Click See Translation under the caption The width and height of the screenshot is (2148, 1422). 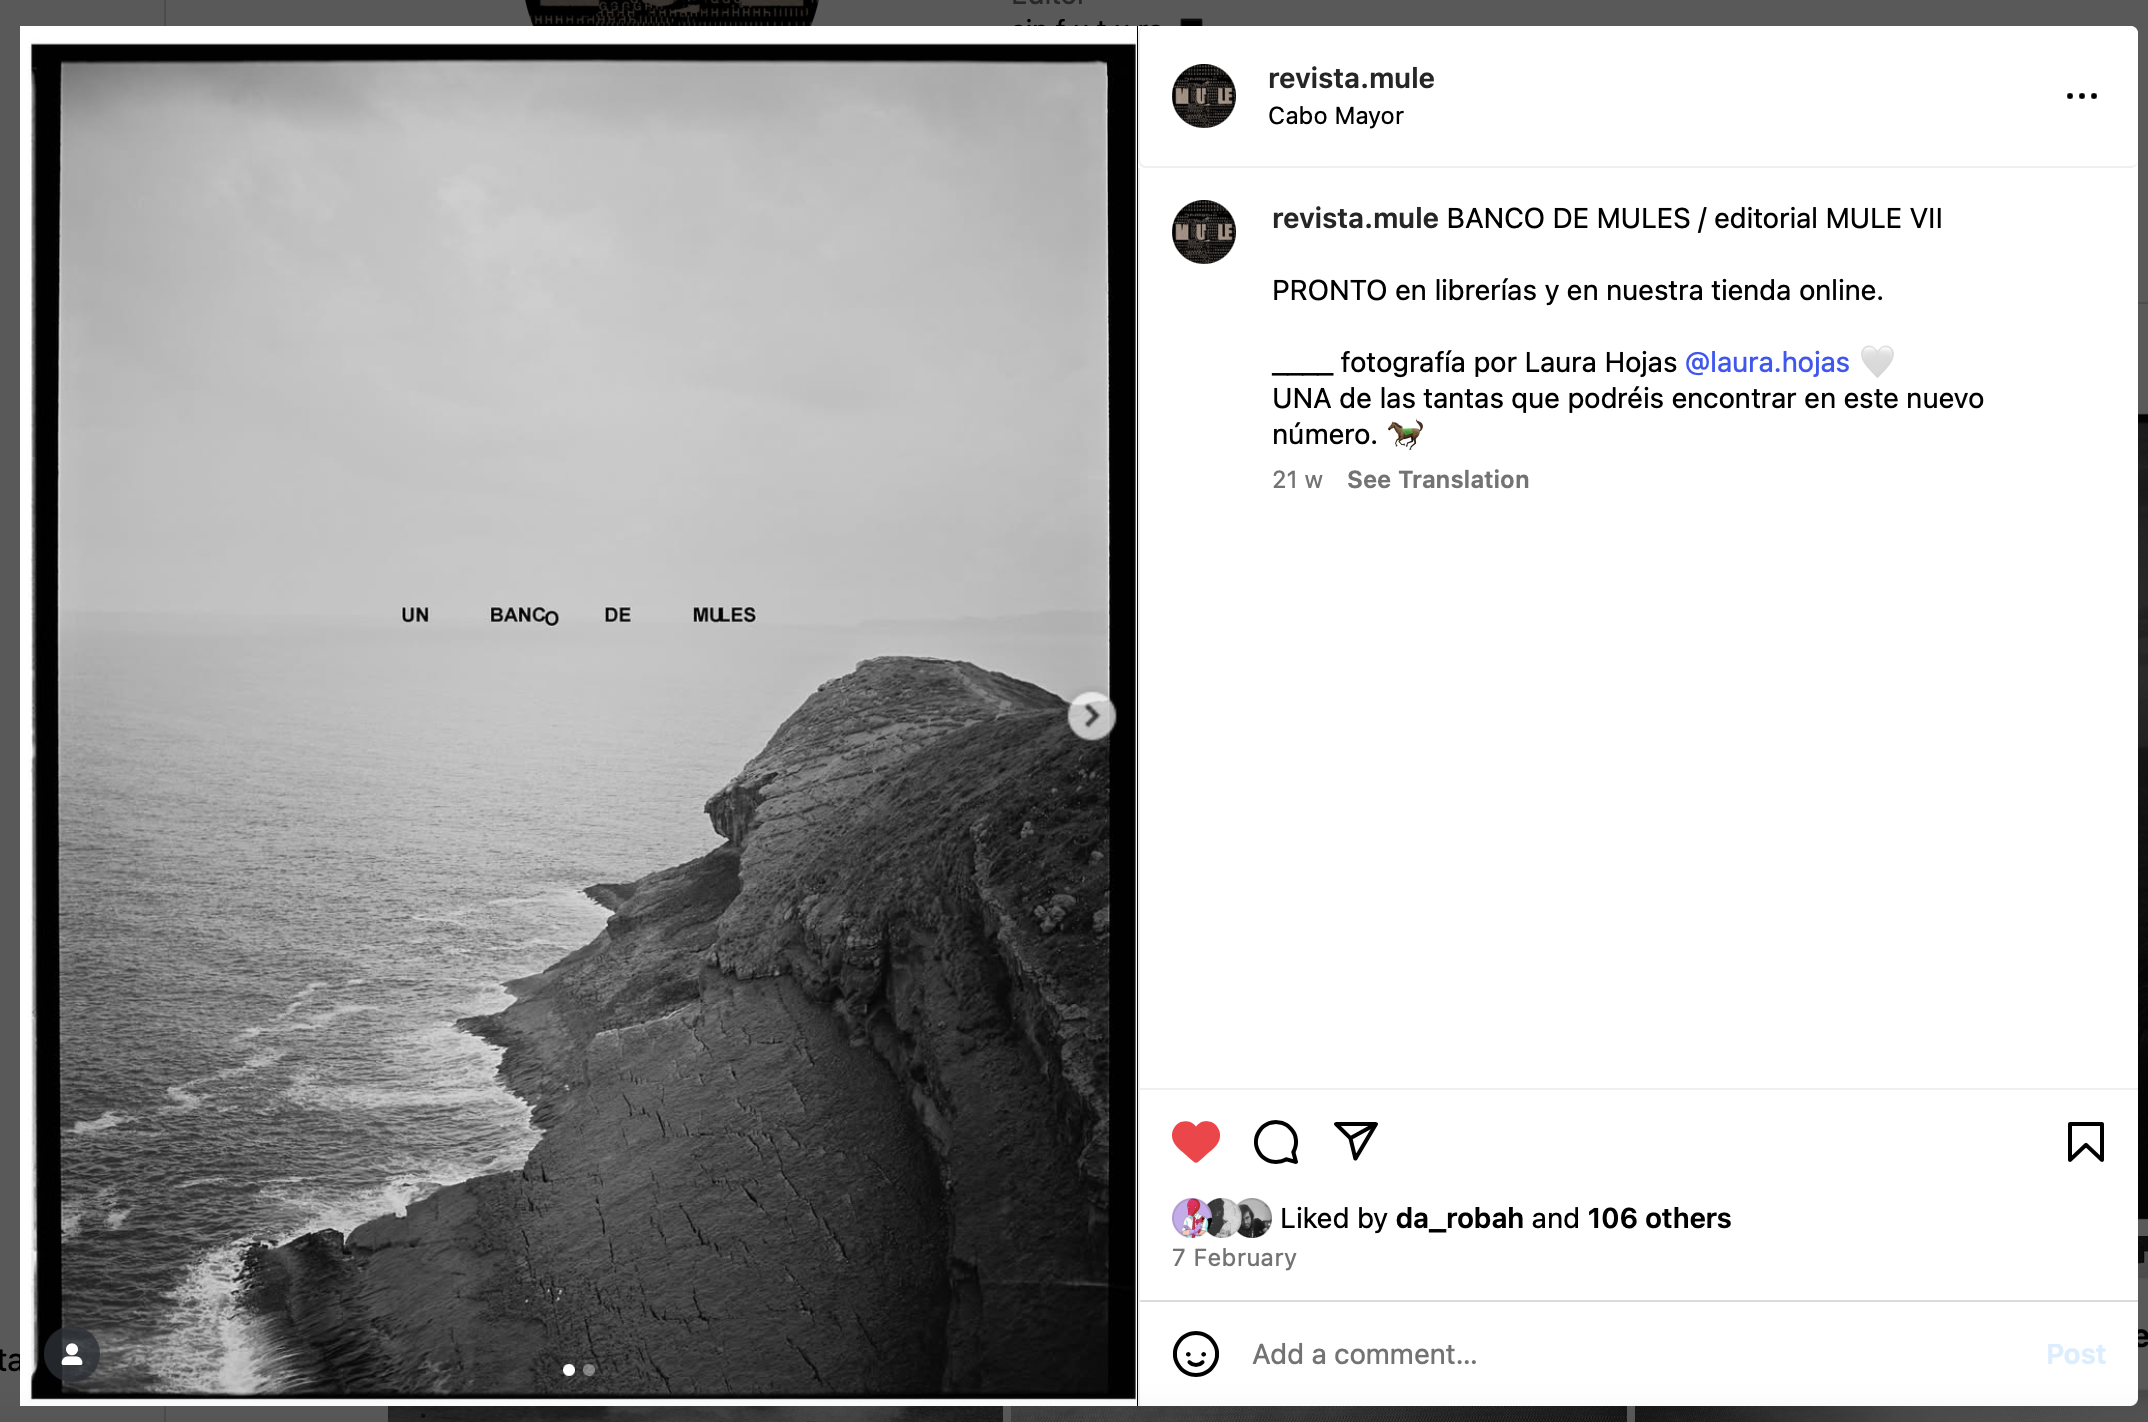point(1437,480)
